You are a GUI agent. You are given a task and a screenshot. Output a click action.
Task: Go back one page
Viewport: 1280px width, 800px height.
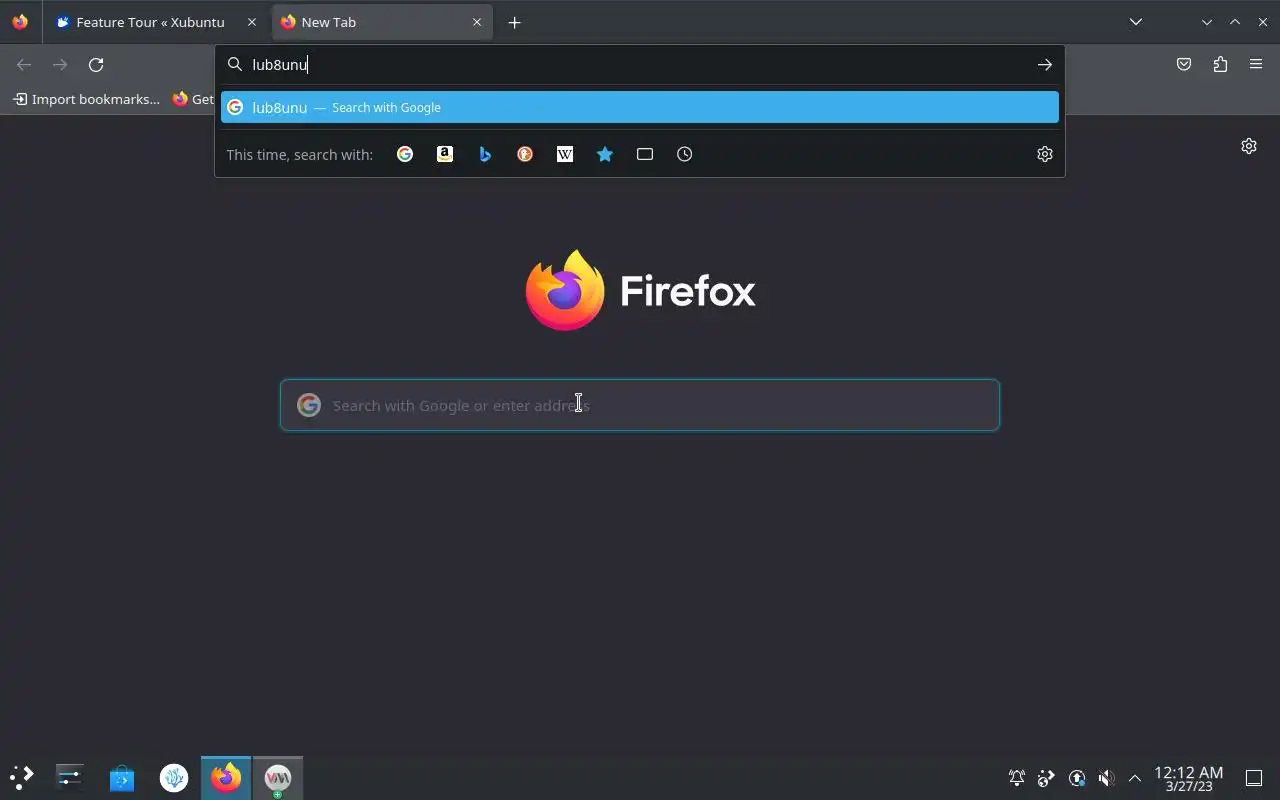click(x=24, y=65)
